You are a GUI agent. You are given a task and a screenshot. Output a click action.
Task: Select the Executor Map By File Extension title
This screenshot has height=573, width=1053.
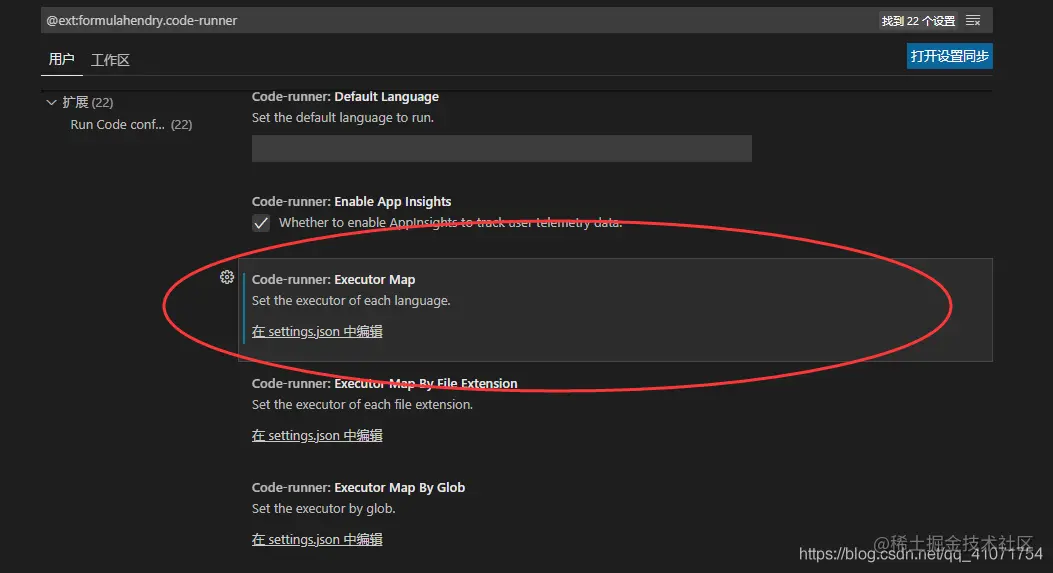tap(384, 383)
